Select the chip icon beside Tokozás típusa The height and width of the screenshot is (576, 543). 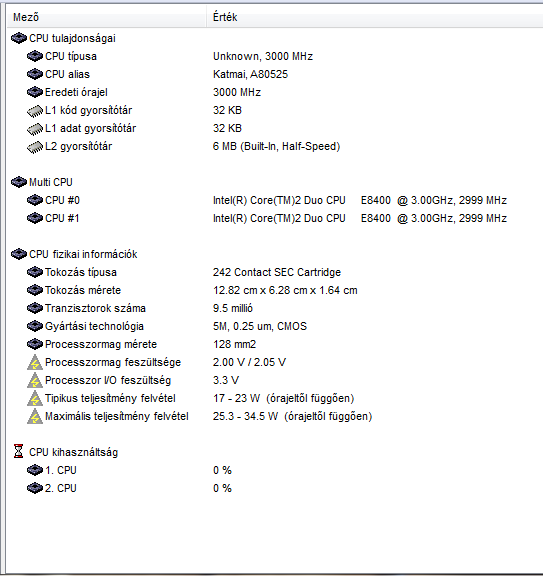click(35, 272)
